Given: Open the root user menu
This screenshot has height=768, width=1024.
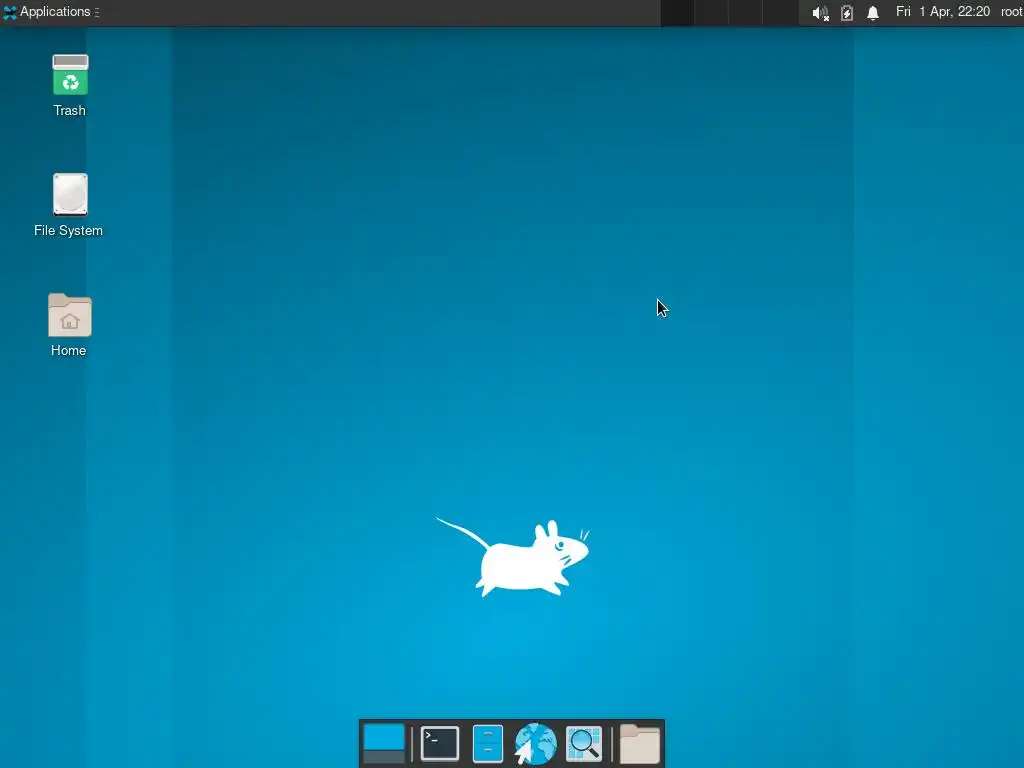Looking at the screenshot, I should click(1011, 12).
